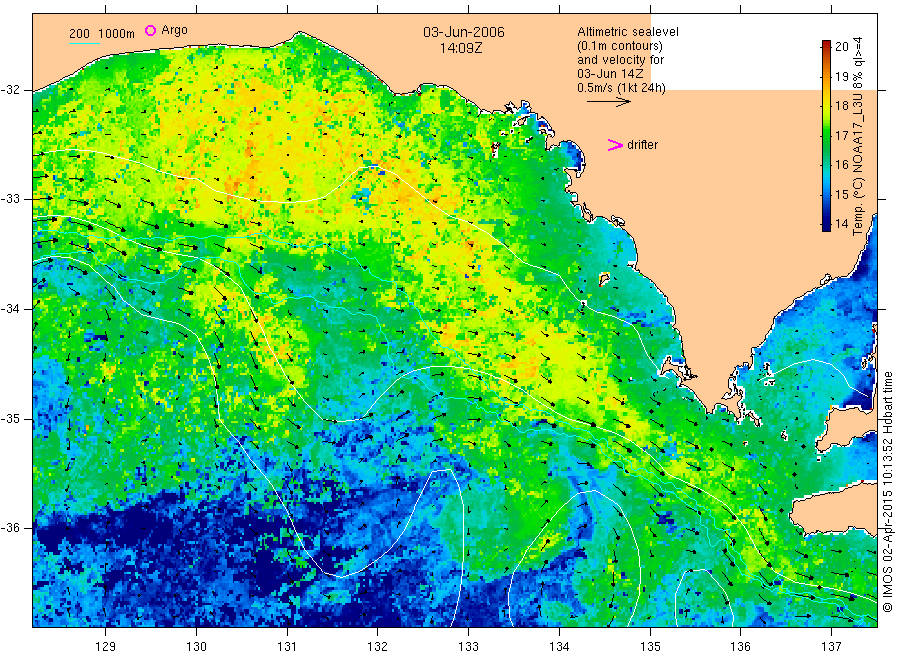The height and width of the screenshot is (660, 900).
Task: Click the '(0.1m contours)' legend line
Action: [x=620, y=46]
